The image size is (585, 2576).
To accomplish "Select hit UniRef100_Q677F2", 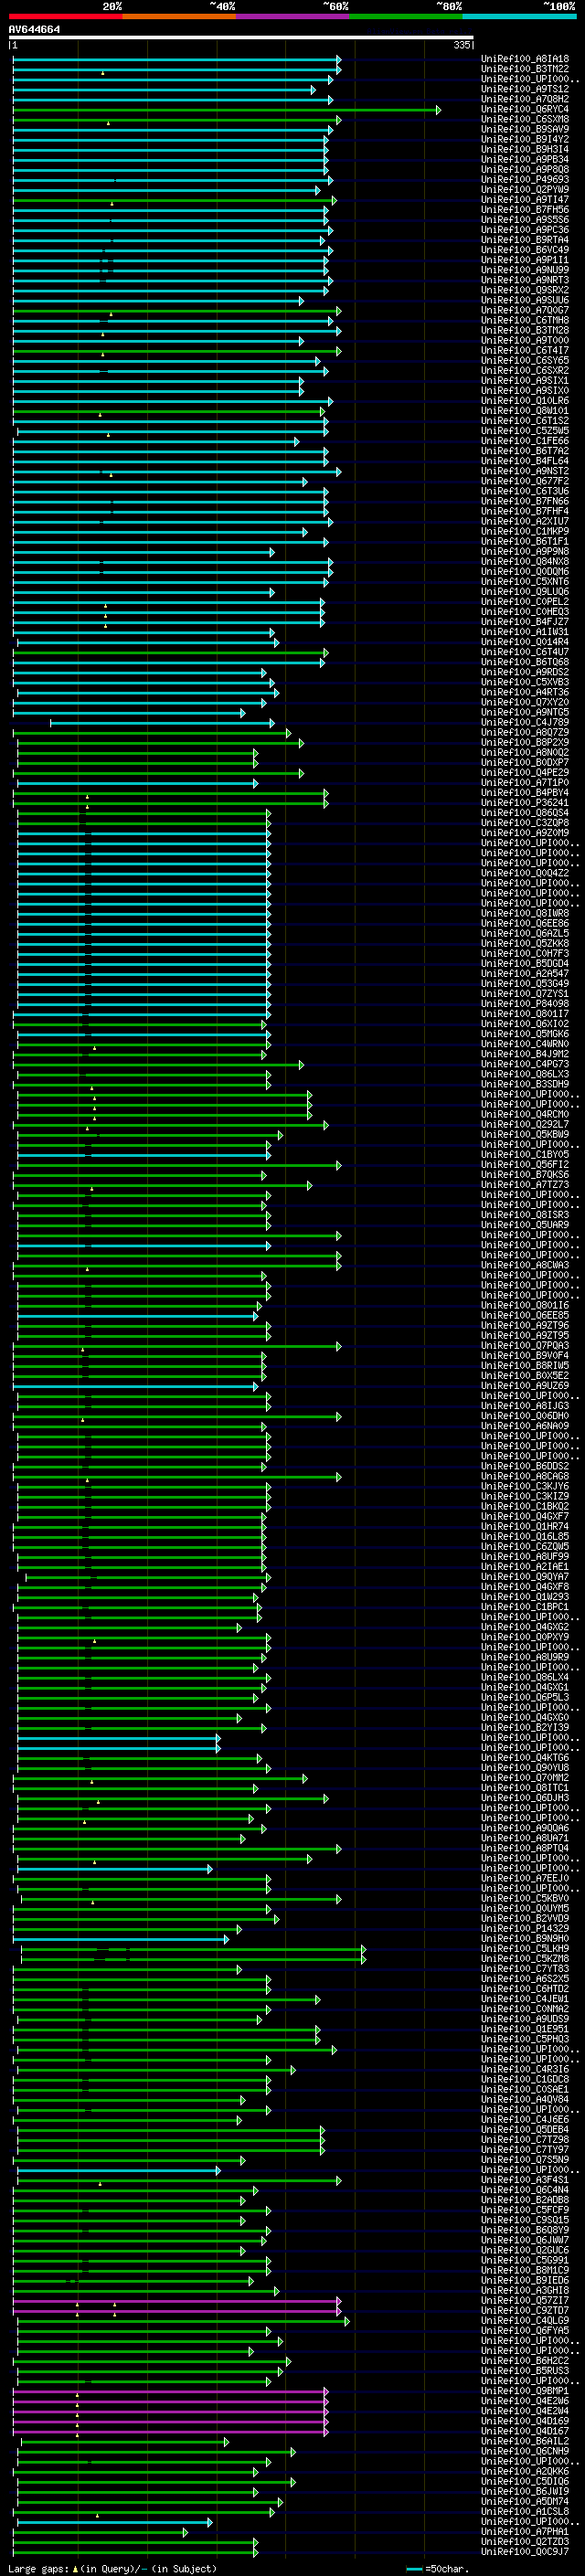I will coord(525,481).
